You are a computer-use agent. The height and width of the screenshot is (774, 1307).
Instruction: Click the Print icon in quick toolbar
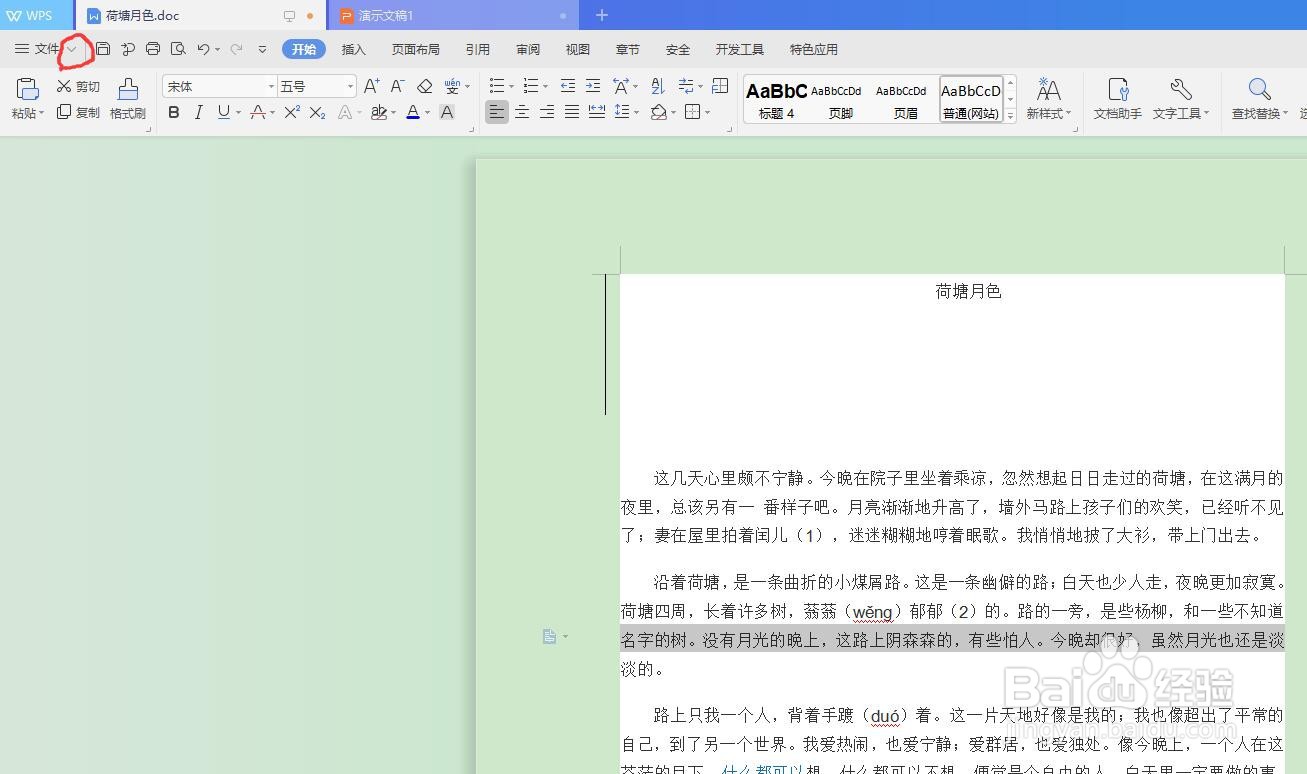pos(153,49)
